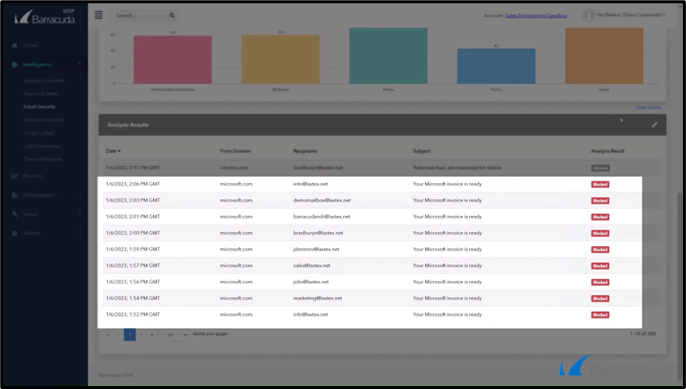Screen dimensions: 686x389
Task: Edit Analysis Results with the pencil icon
Action: pos(654,125)
